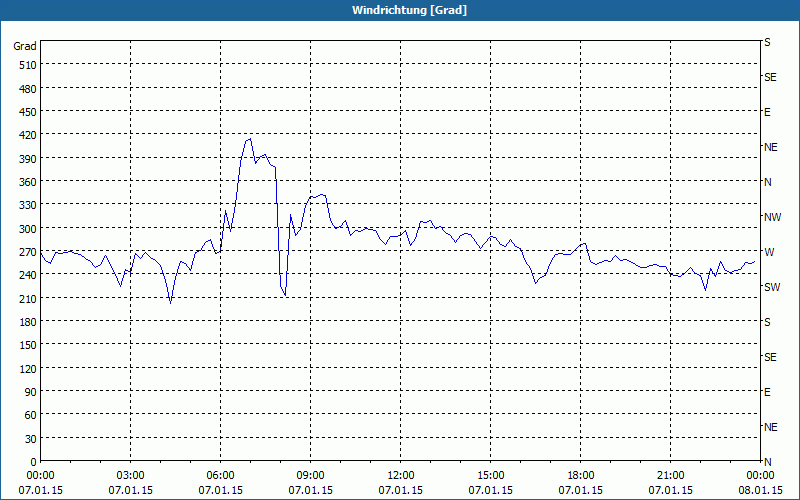800x500 pixels.
Task: Pick NE compass label level with 30
Action: pyautogui.click(x=771, y=427)
